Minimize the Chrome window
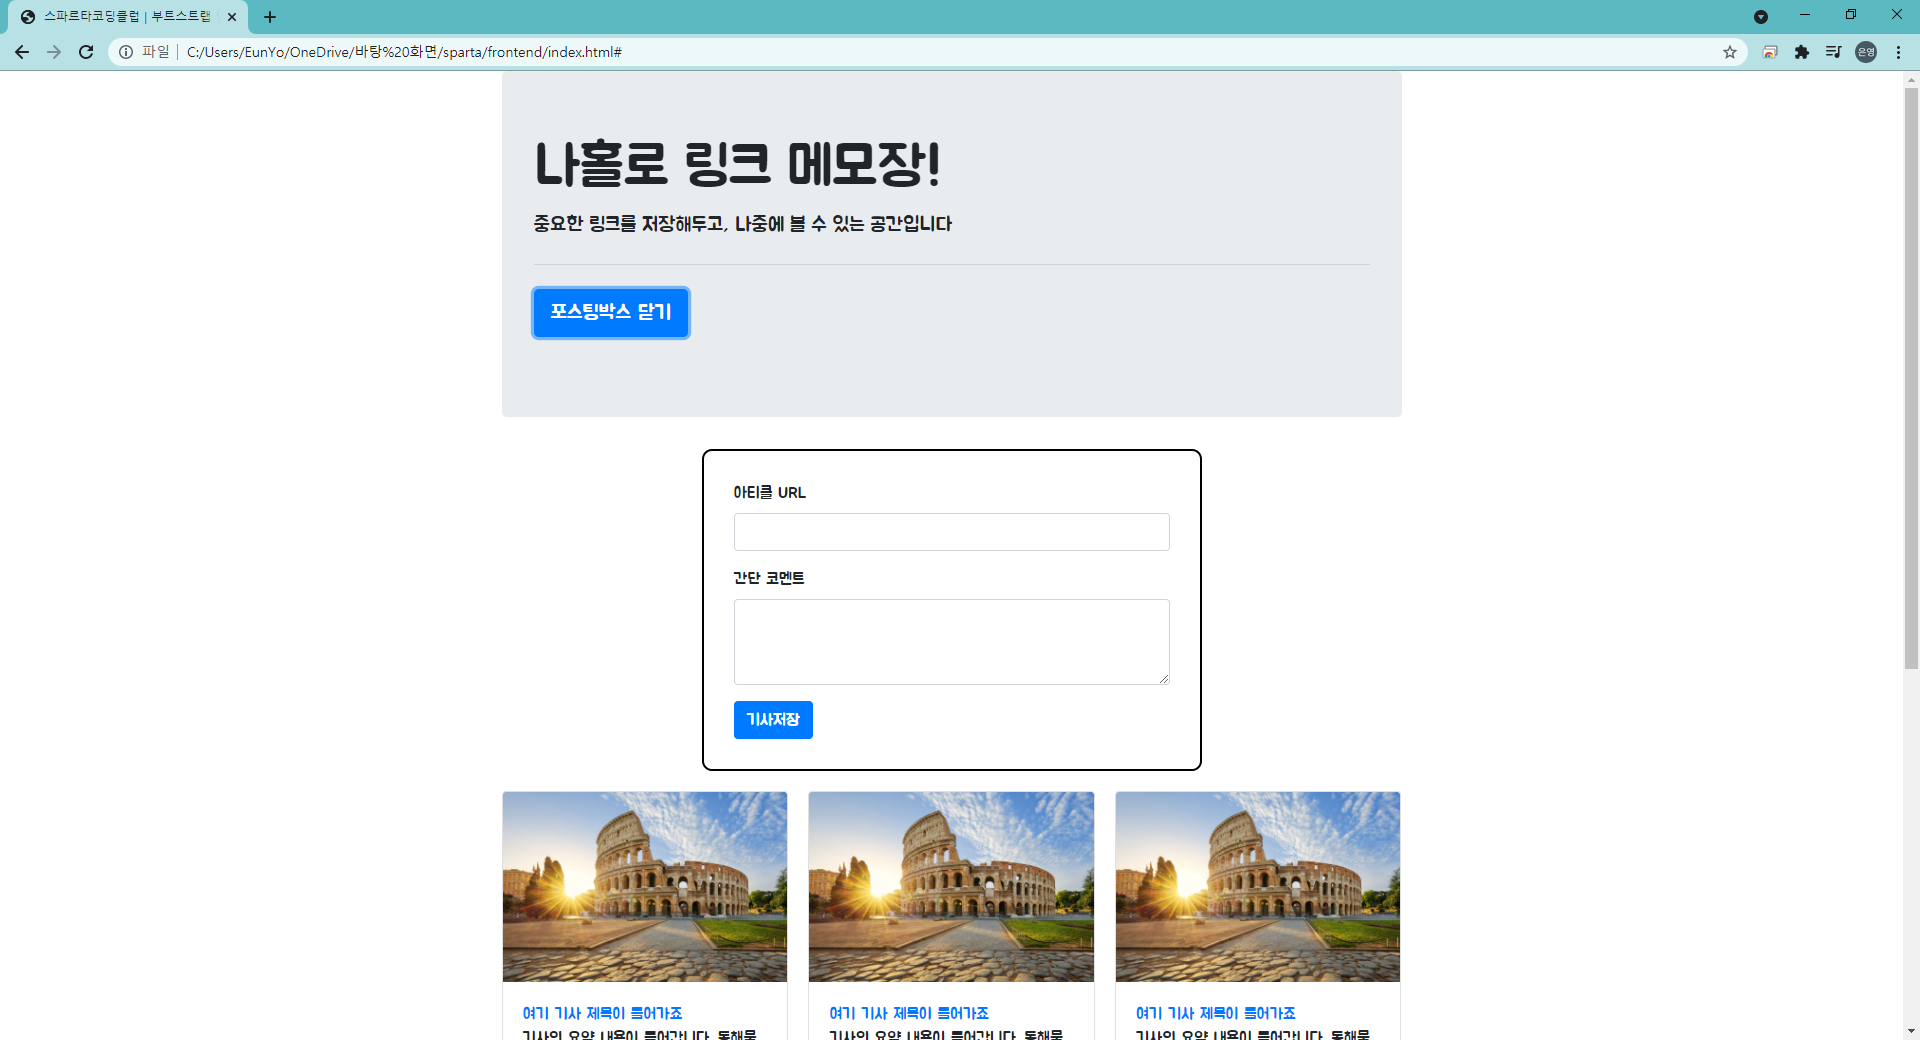This screenshot has width=1920, height=1040. (x=1805, y=15)
